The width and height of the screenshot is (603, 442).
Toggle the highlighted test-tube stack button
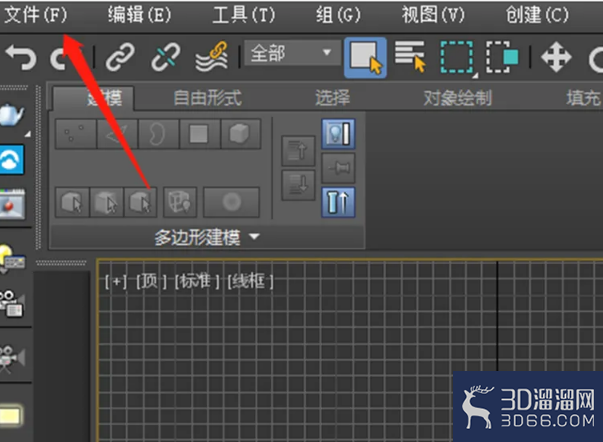338,203
